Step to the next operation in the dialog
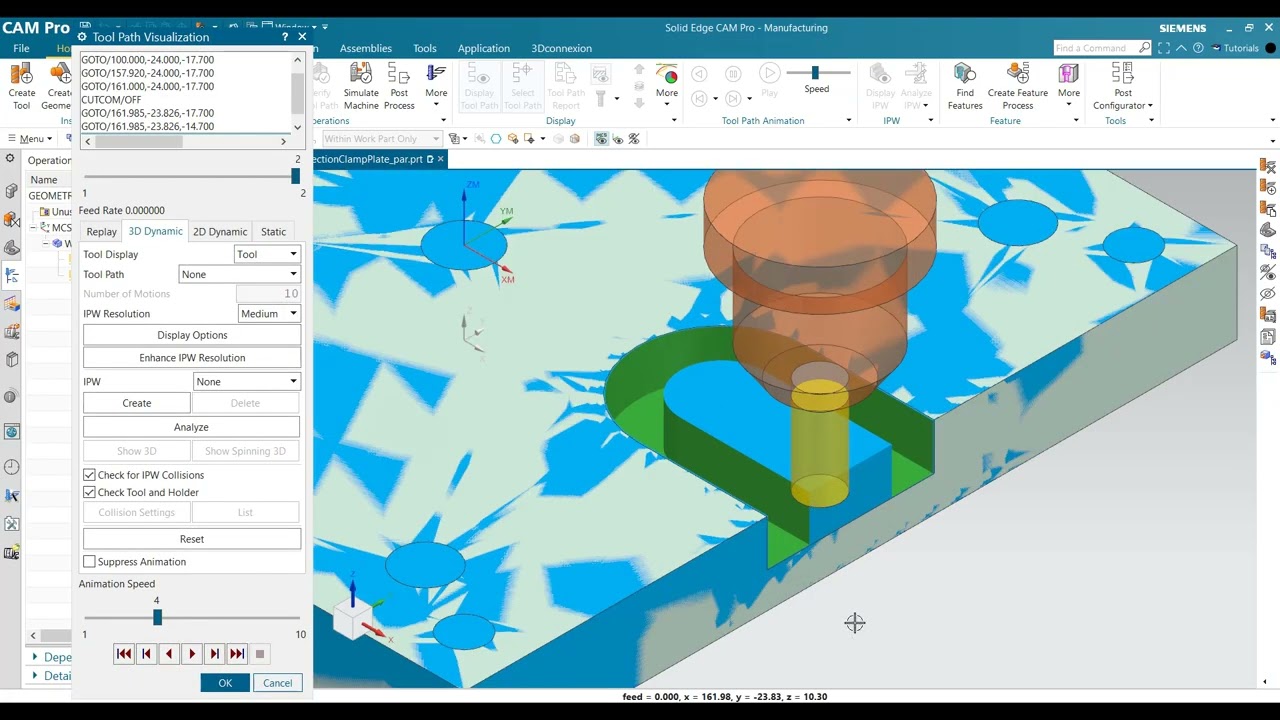 pyautogui.click(x=214, y=654)
